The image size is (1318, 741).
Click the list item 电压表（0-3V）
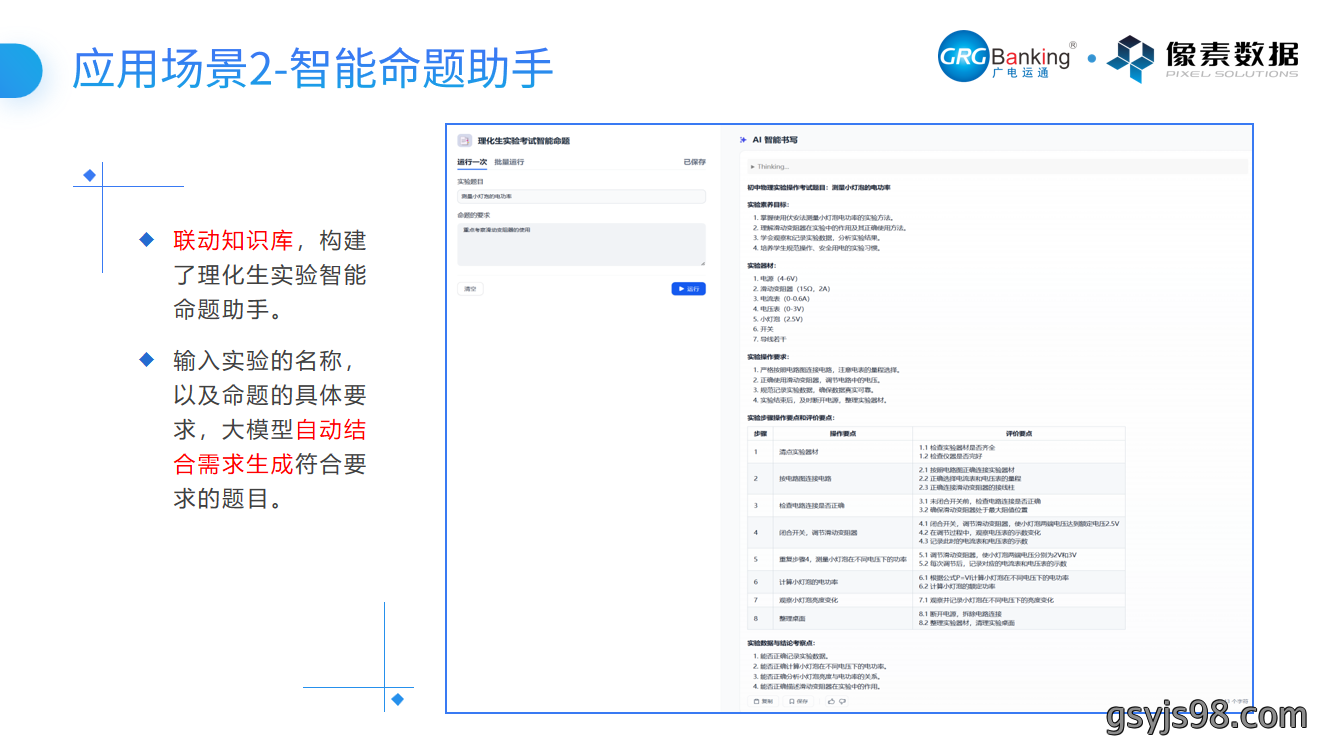coord(779,309)
